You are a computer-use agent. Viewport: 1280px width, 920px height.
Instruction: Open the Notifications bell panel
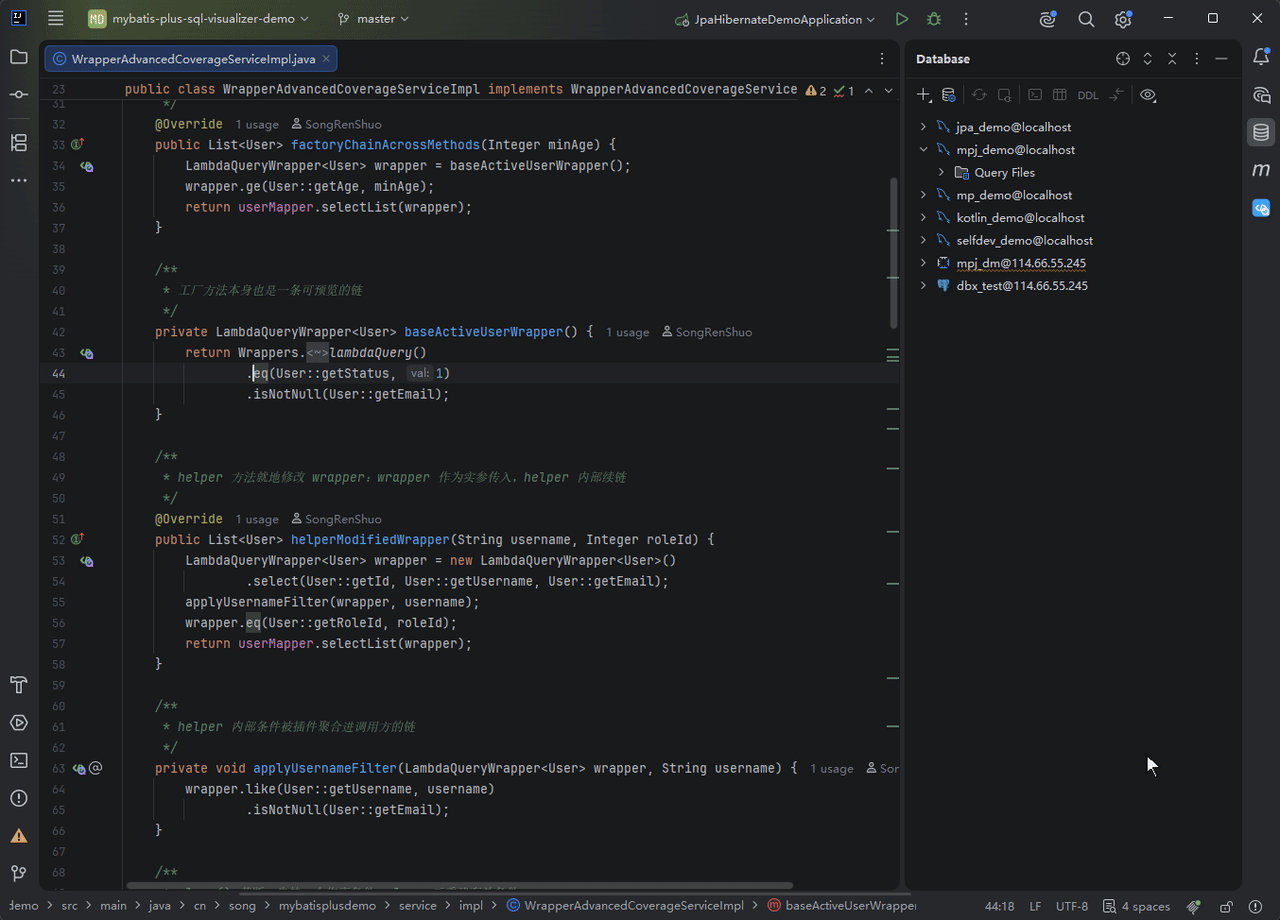(1261, 57)
